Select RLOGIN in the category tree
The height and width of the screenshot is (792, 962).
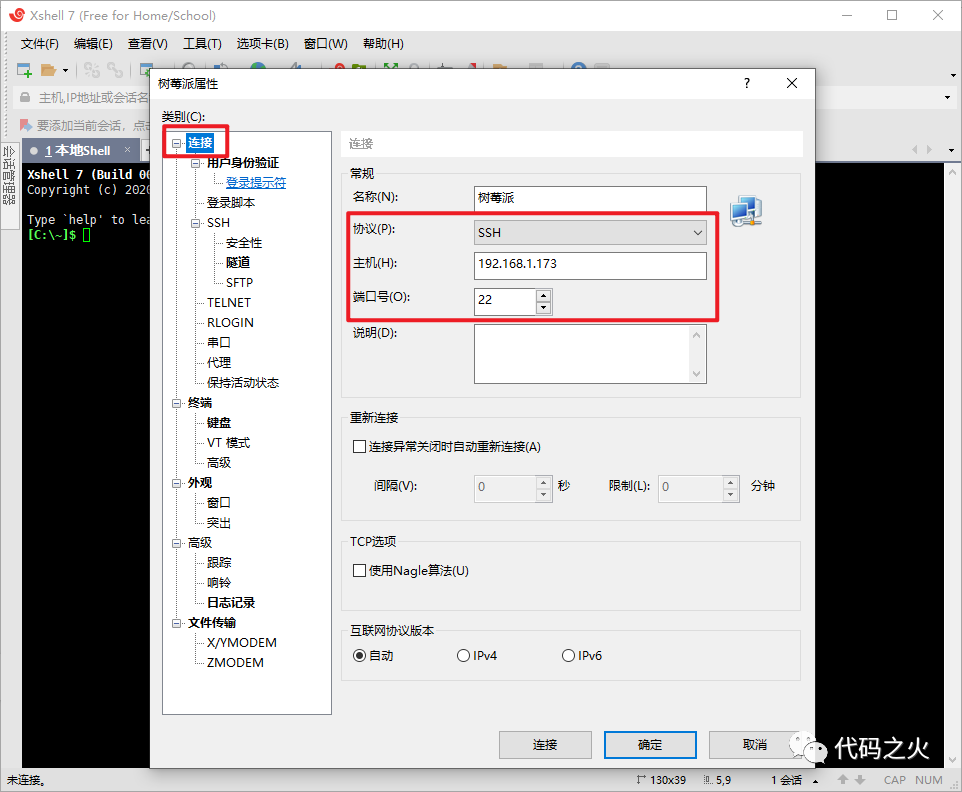230,323
